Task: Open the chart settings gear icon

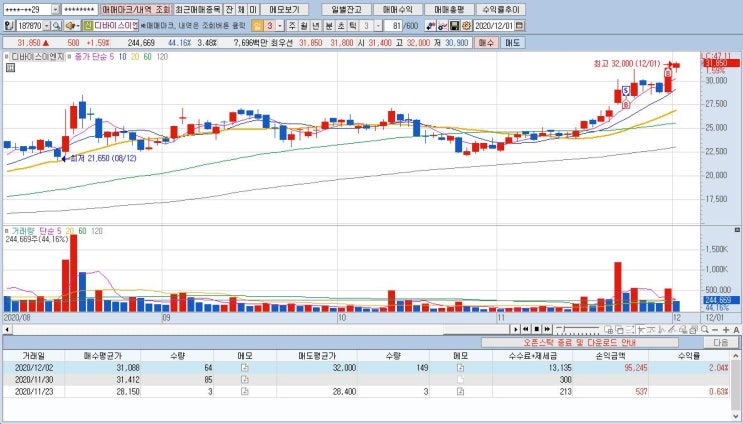Action: pyautogui.click(x=466, y=26)
